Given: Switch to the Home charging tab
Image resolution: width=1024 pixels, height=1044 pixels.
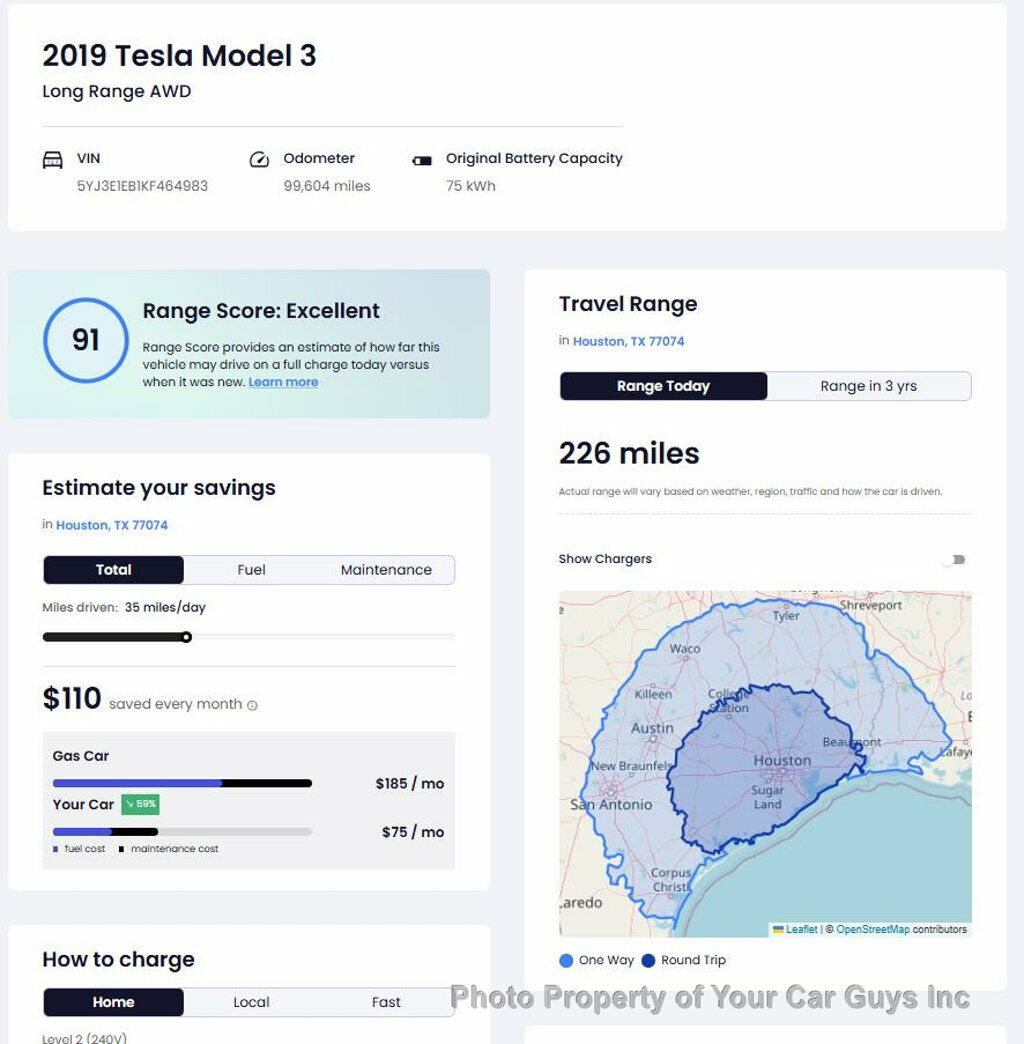Looking at the screenshot, I should click(113, 1002).
